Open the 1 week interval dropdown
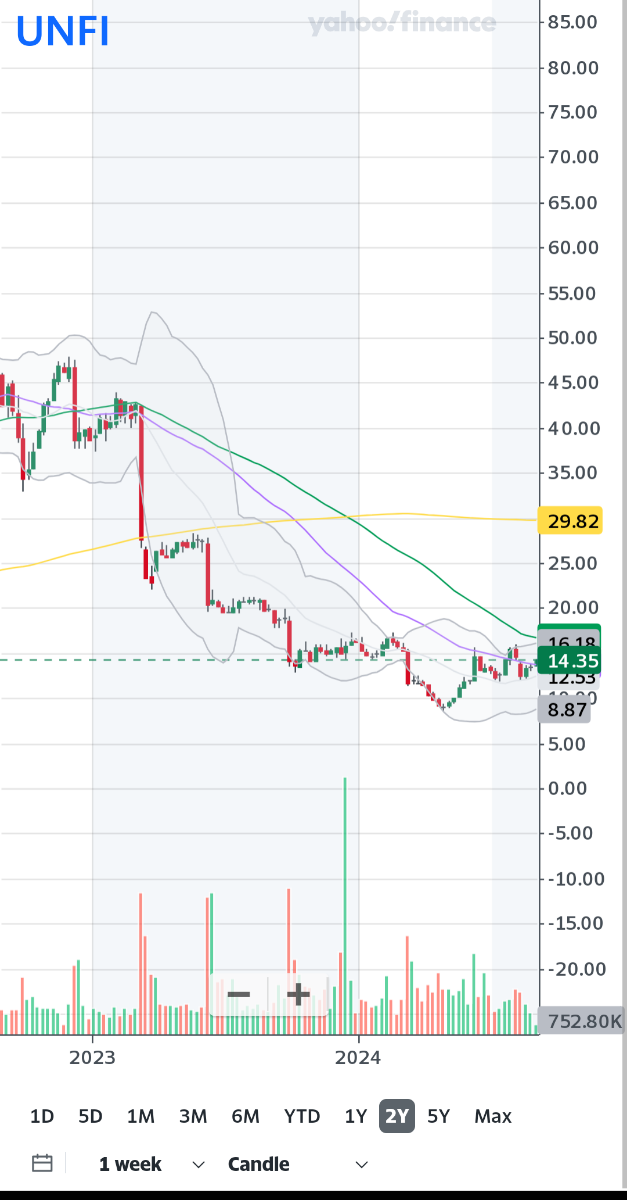 point(151,1164)
